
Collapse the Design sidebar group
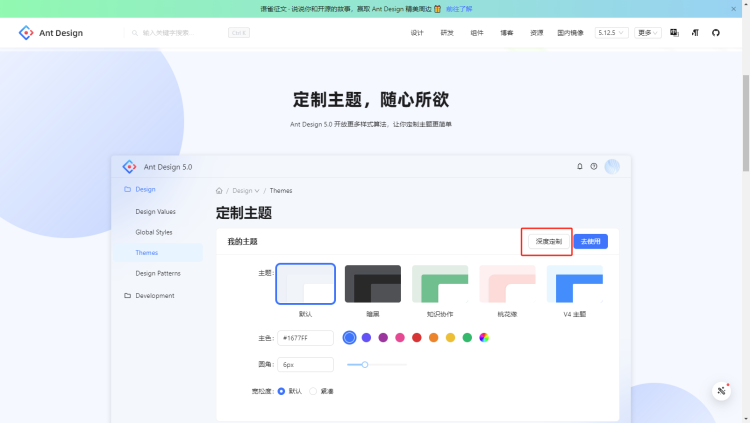click(x=158, y=189)
